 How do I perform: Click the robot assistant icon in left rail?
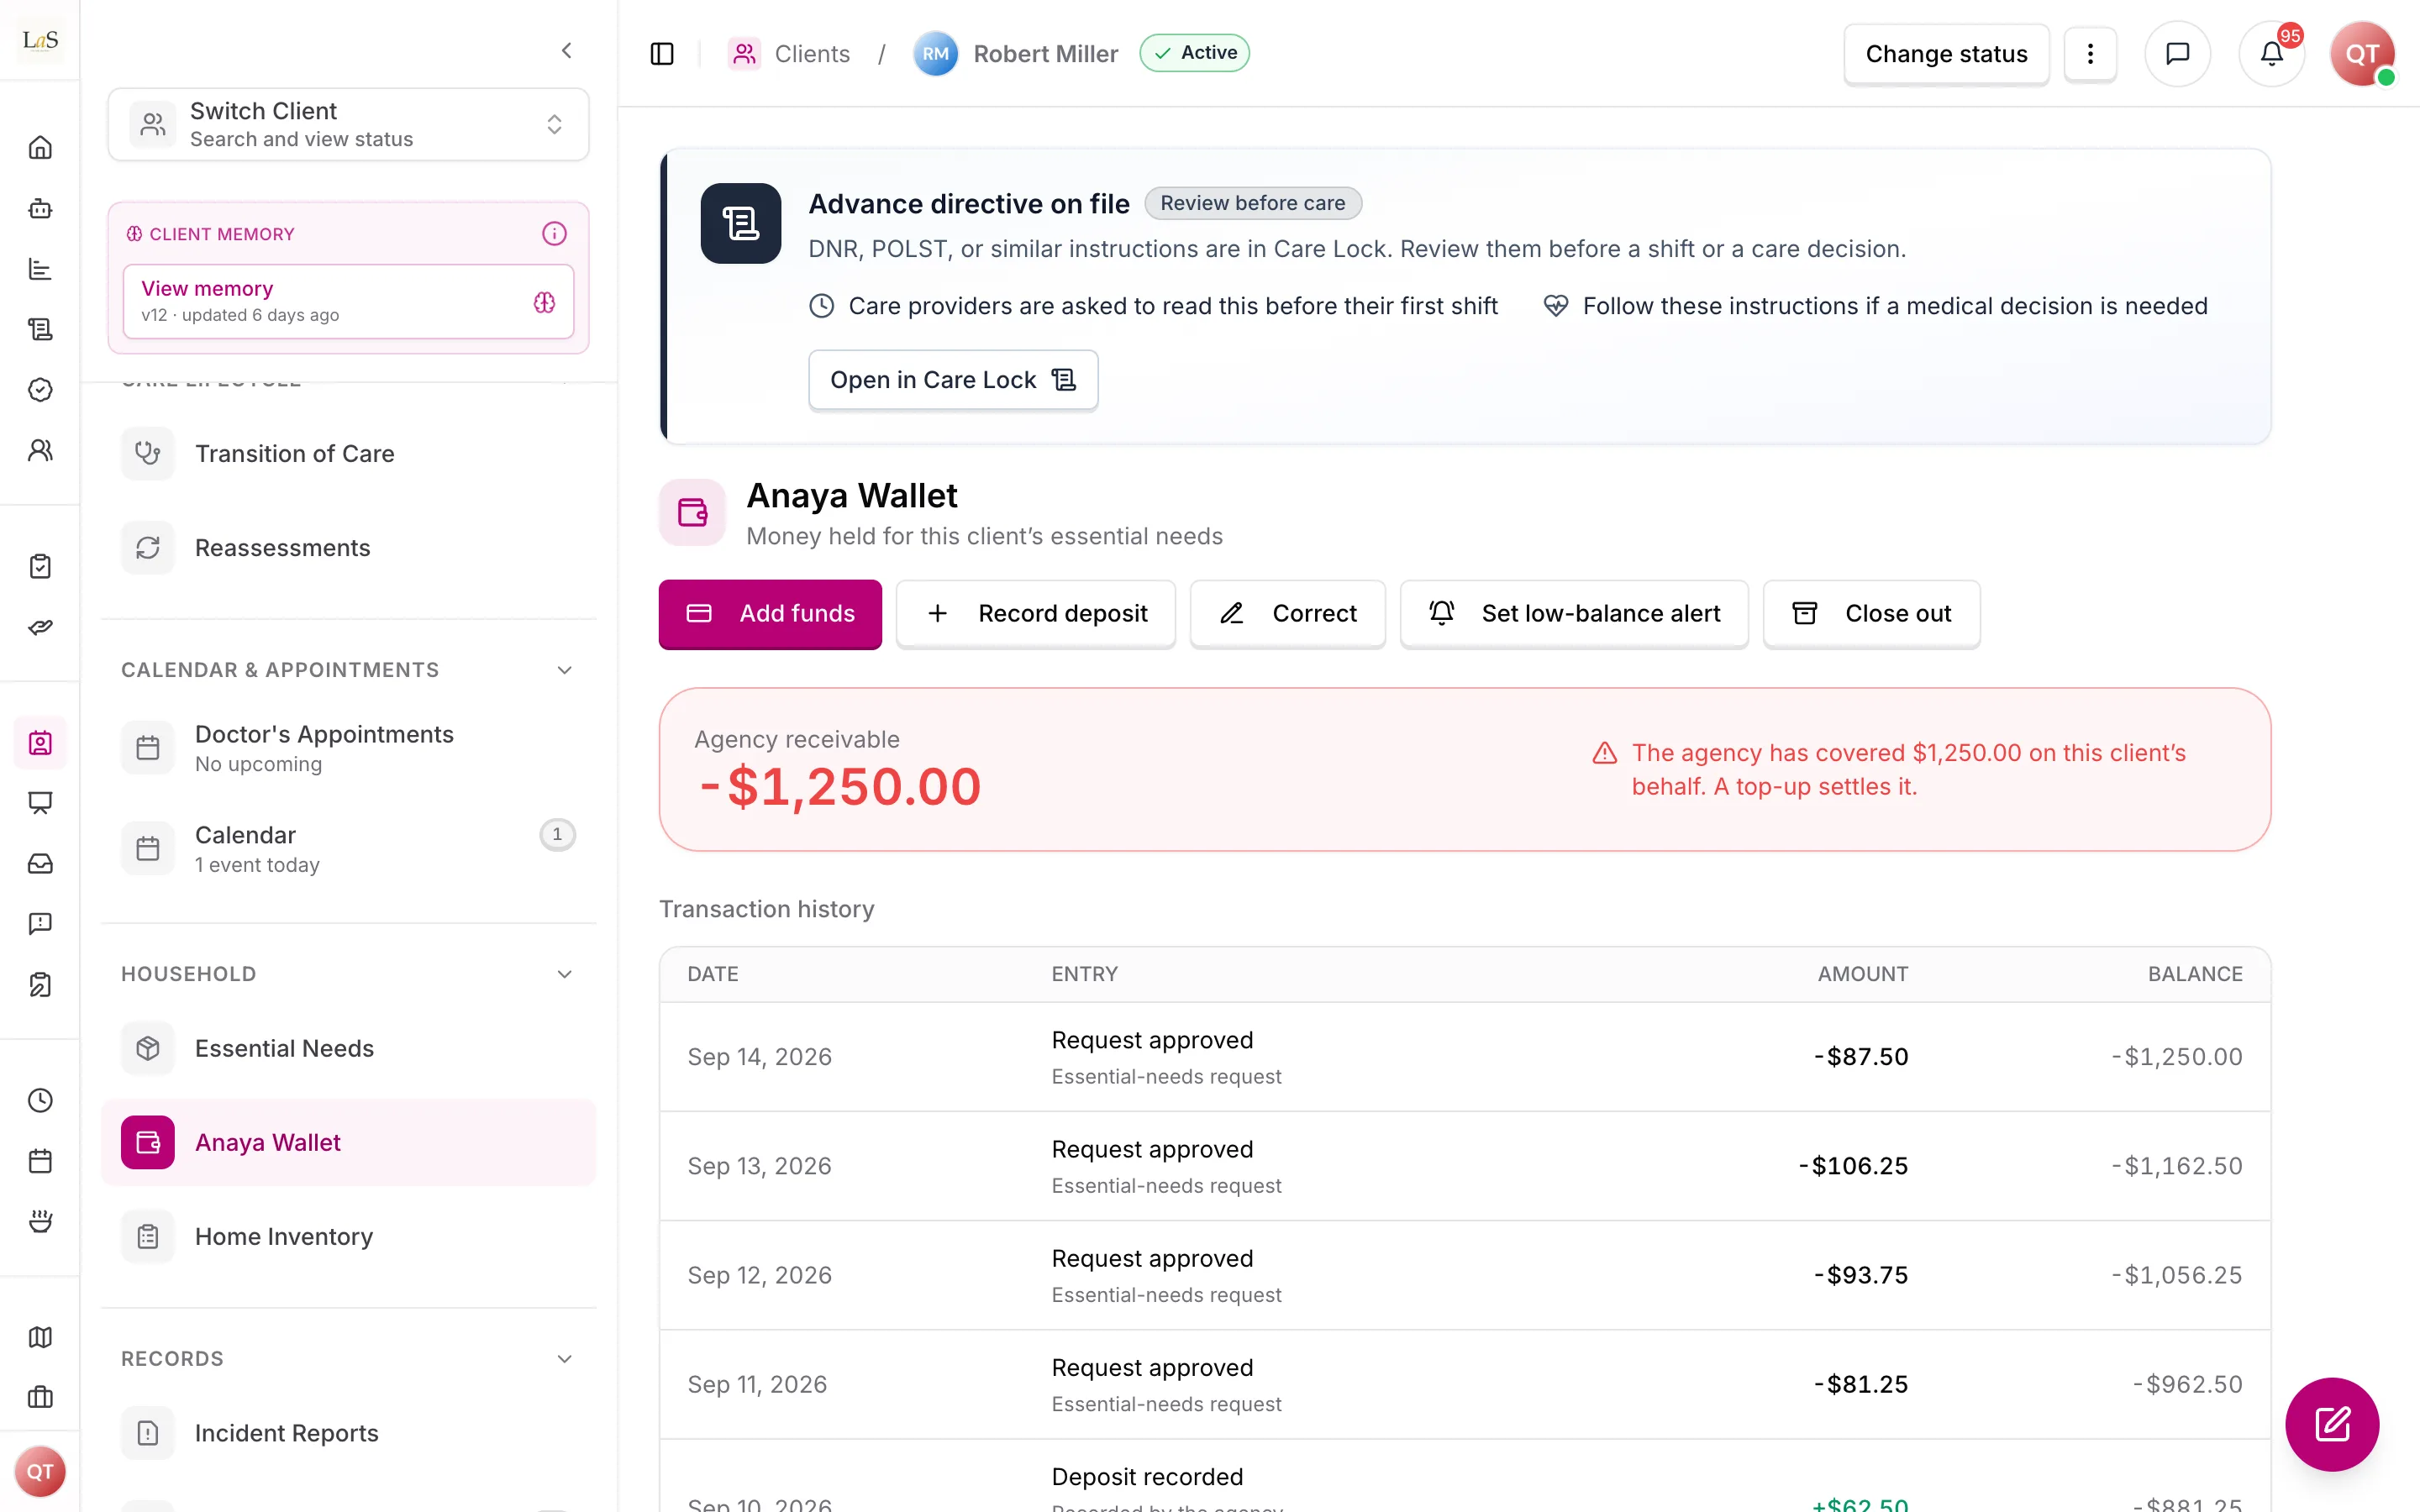40,208
